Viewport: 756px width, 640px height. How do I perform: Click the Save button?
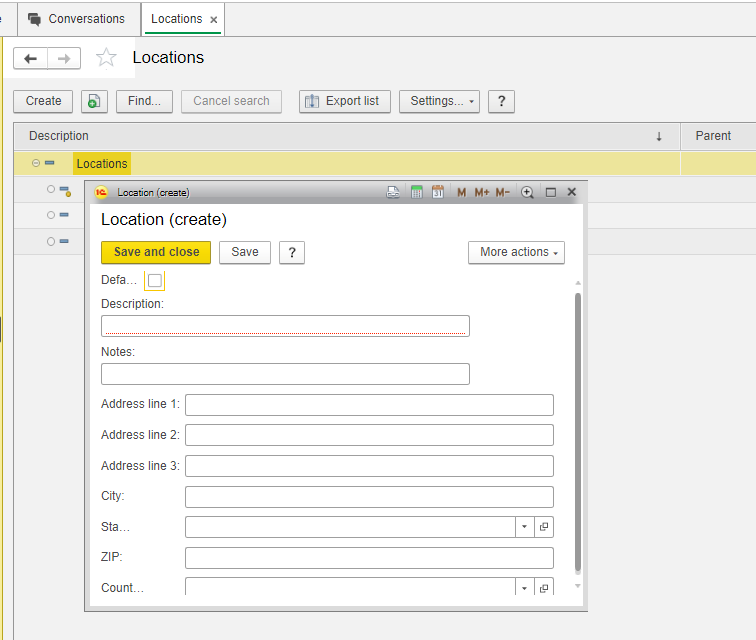[x=245, y=252]
